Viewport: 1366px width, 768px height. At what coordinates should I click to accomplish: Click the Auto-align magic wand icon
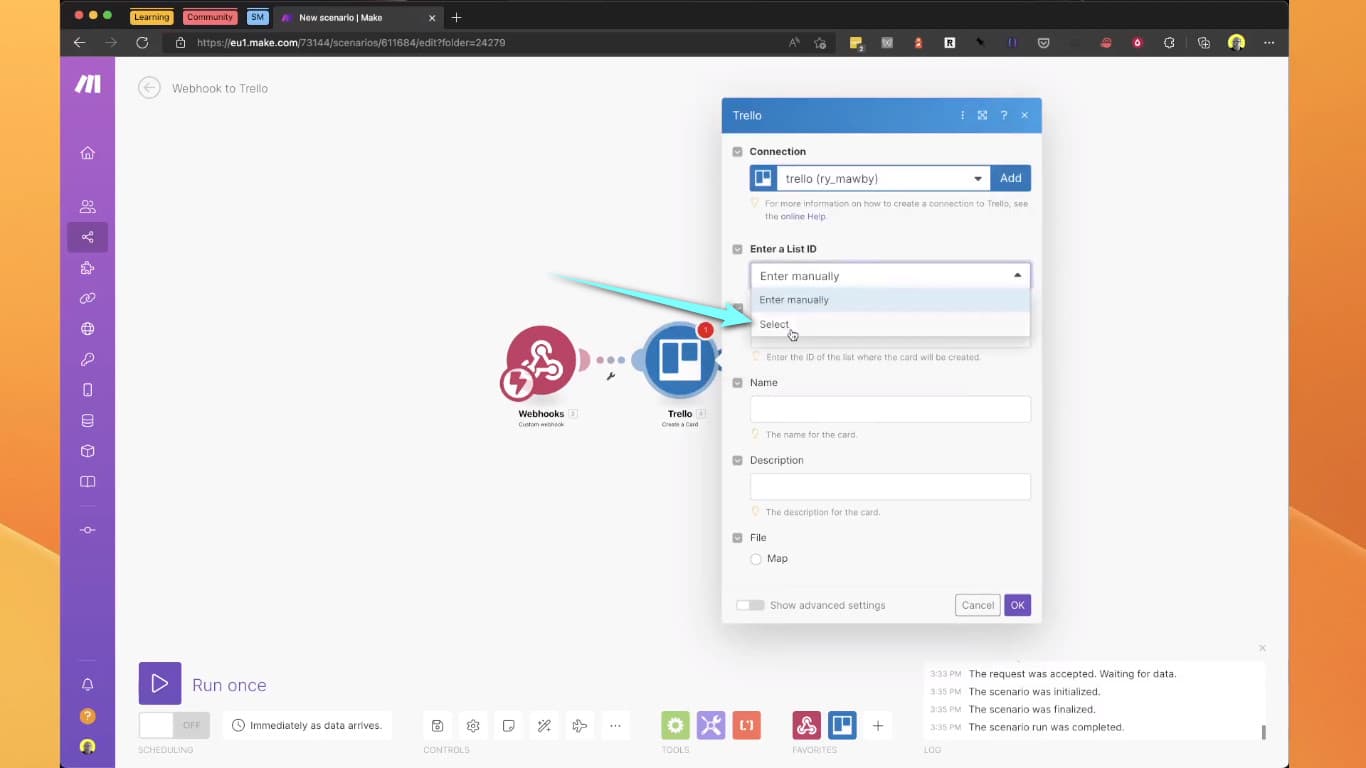(x=544, y=725)
